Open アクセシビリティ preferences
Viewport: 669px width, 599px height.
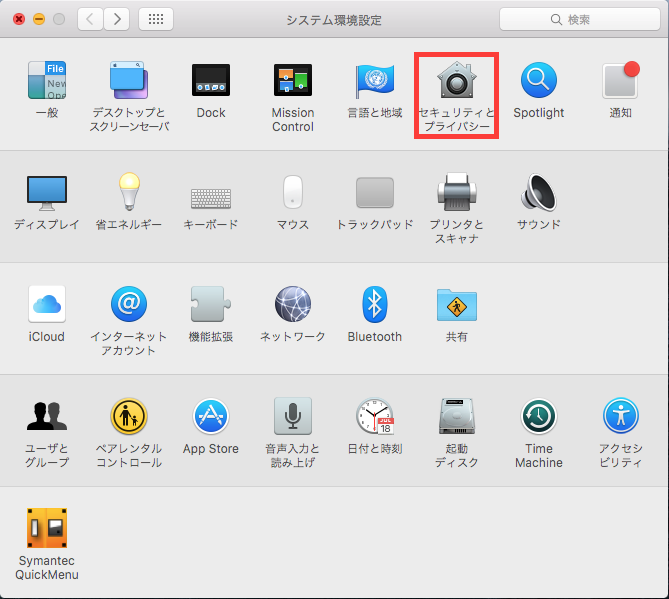click(x=620, y=416)
